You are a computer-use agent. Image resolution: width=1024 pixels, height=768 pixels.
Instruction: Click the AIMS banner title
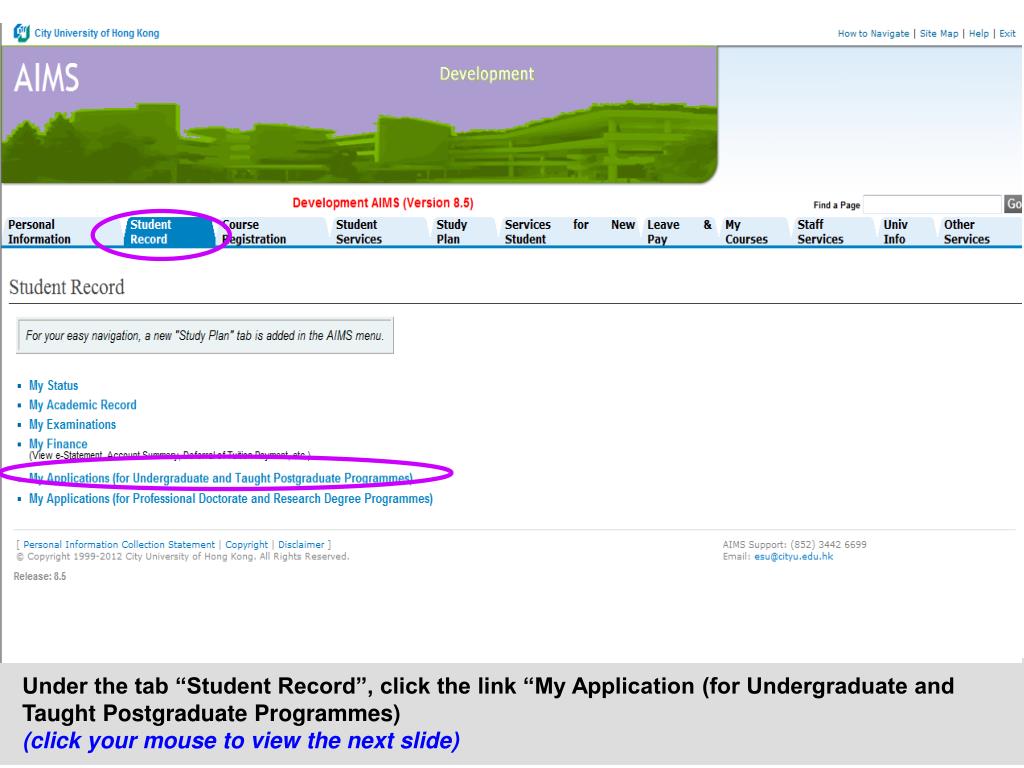click(x=46, y=78)
